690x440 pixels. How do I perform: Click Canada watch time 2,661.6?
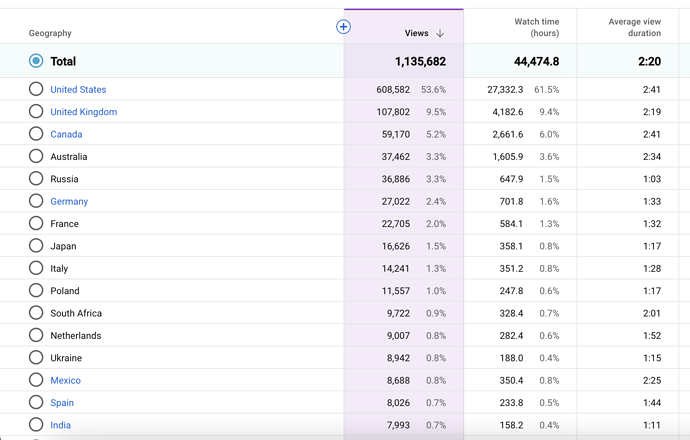pos(508,134)
